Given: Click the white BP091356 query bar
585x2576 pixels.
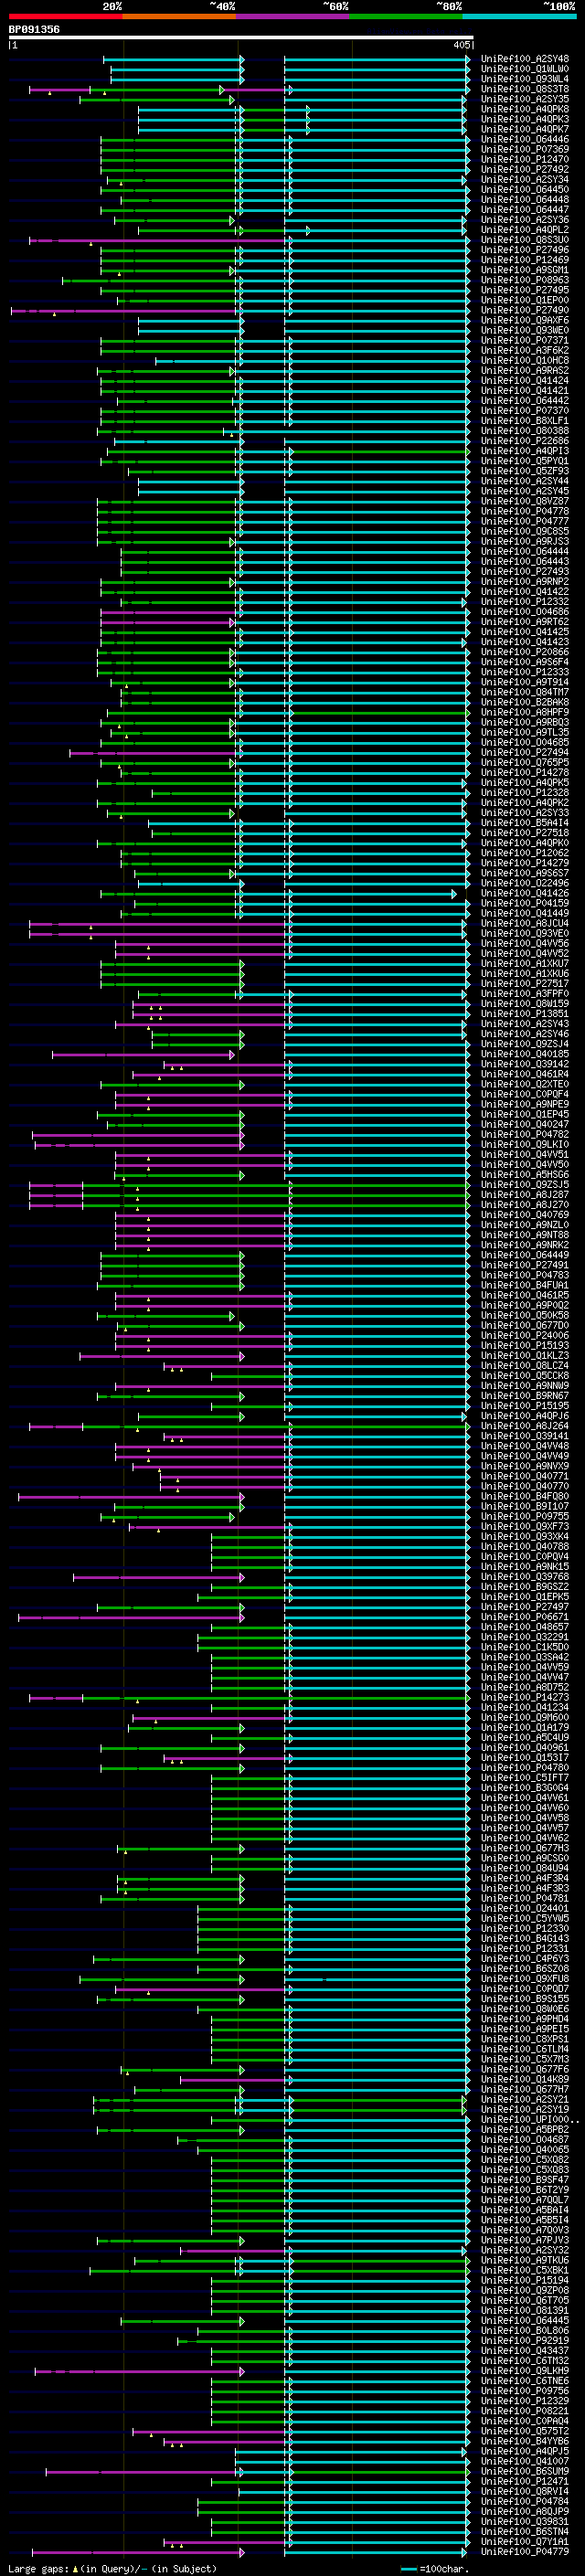Looking at the screenshot, I should tap(241, 37).
